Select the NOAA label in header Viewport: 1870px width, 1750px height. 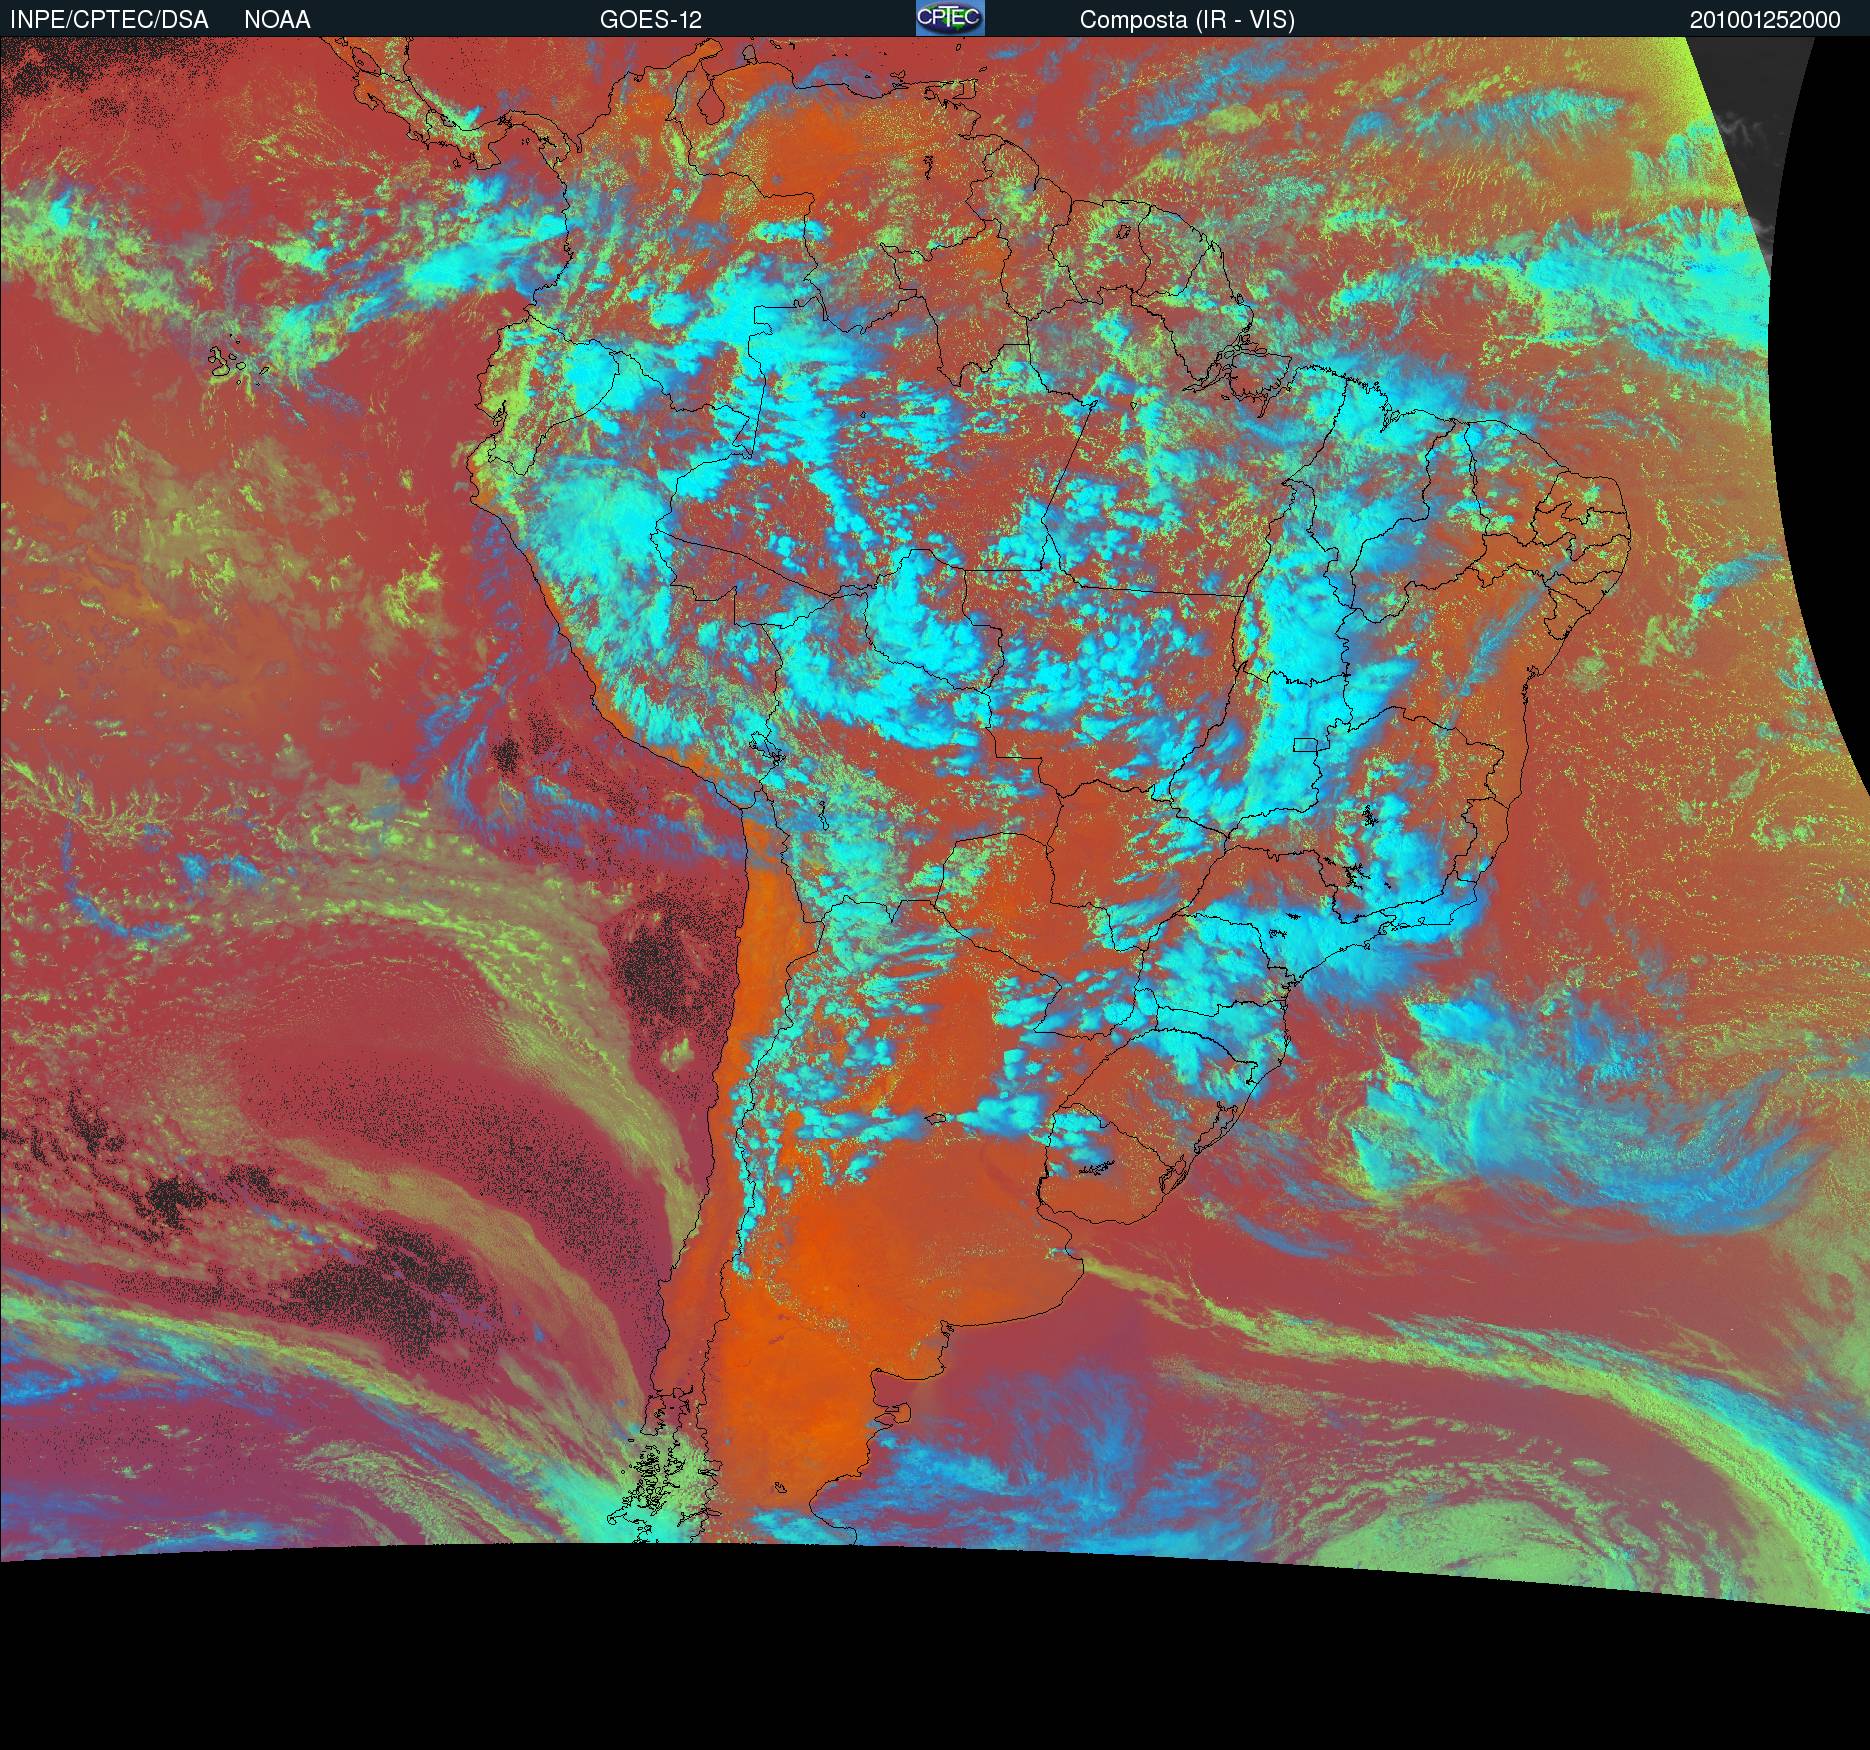(x=277, y=20)
